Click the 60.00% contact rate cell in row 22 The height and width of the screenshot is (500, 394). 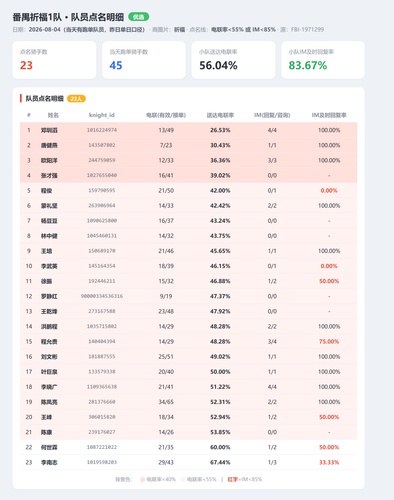click(x=220, y=447)
